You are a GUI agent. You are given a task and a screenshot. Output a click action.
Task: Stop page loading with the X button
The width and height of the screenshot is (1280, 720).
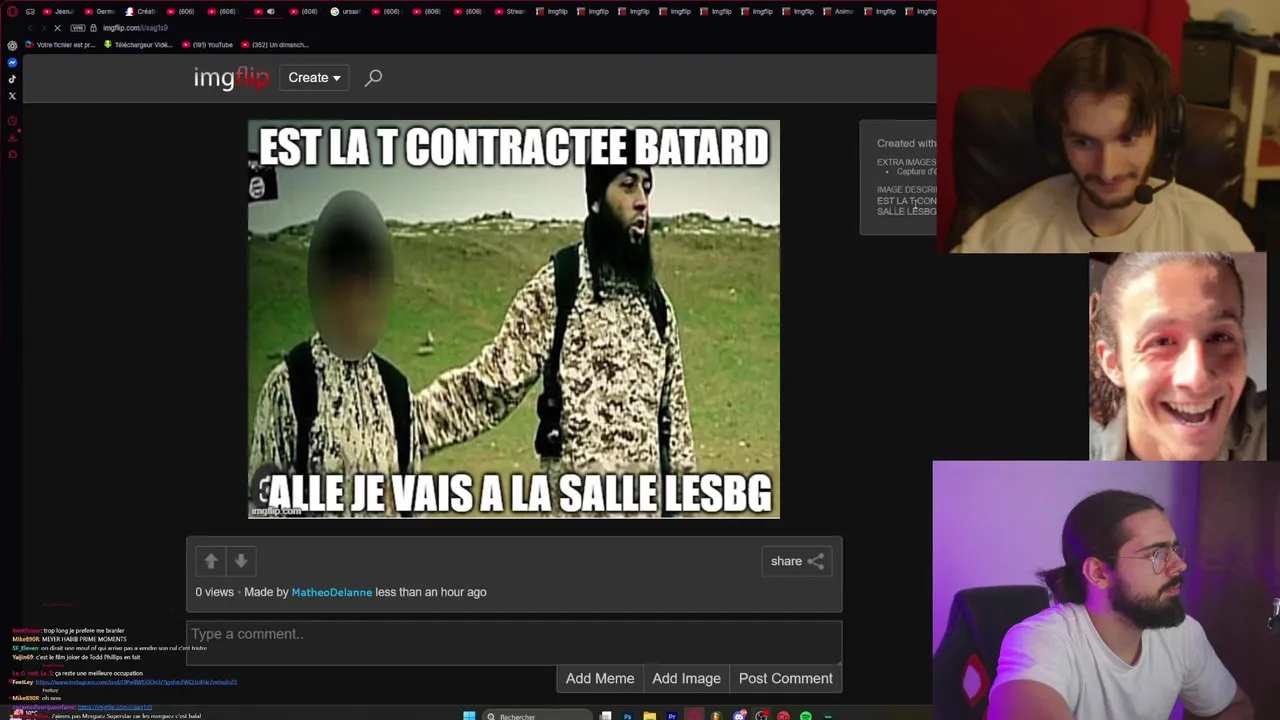[57, 28]
